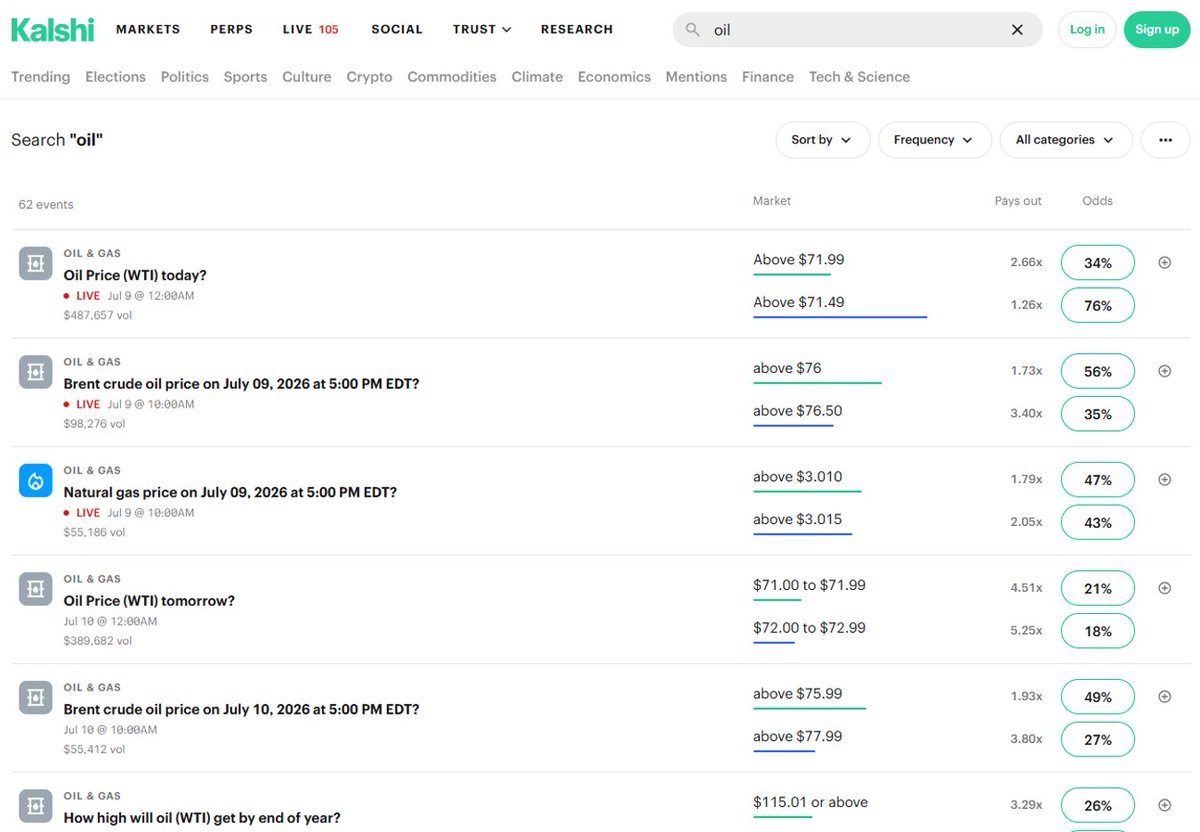Select the Crypto category tab
Viewport: 1200px width, 832px height.
tap(369, 77)
